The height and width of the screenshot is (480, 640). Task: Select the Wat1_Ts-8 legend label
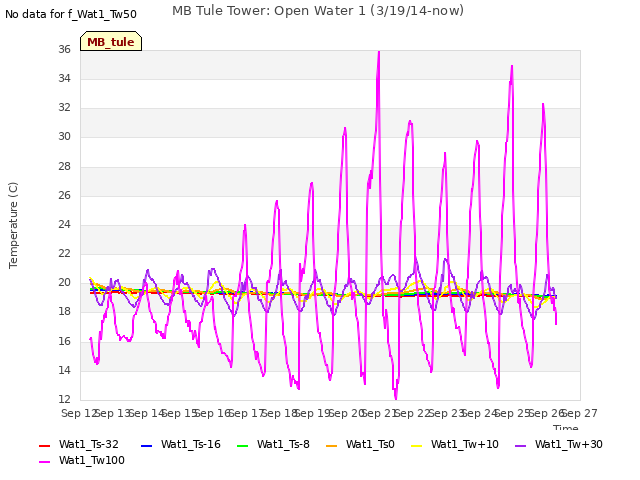[283, 444]
